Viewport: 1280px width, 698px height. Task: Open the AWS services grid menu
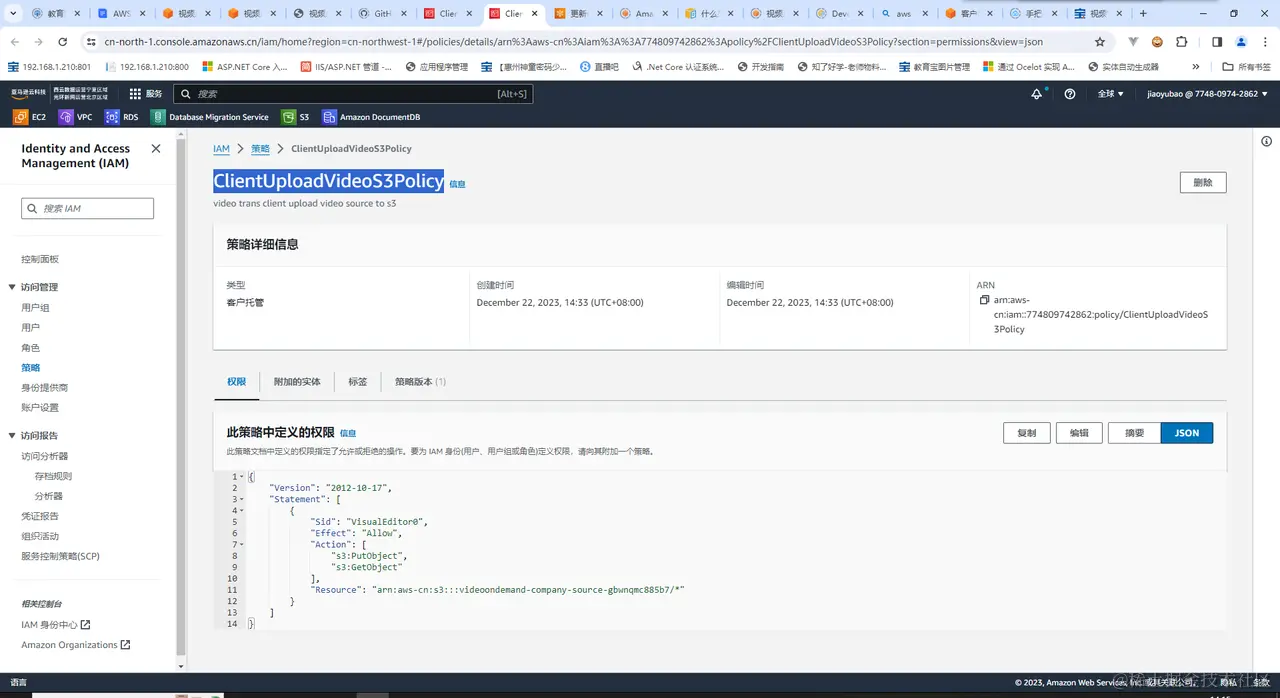pyautogui.click(x=135, y=93)
